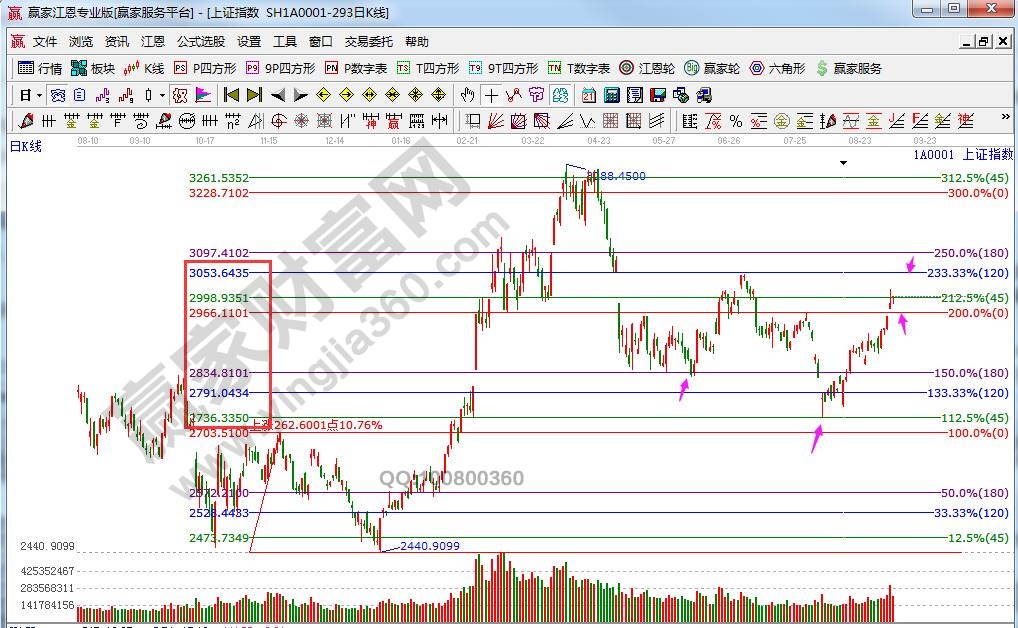Open the 六角形 hexagon chart
Viewport: 1018px width, 628px height.
pyautogui.click(x=777, y=68)
